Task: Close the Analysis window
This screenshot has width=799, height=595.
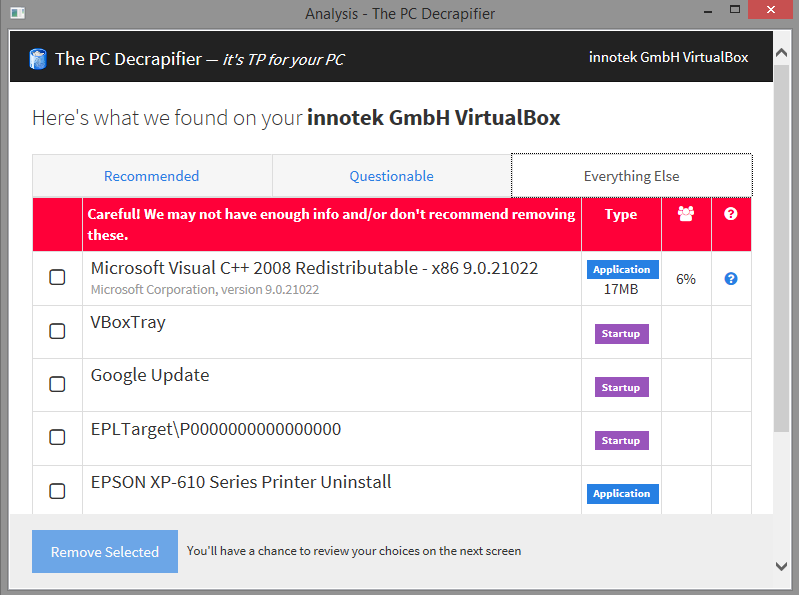Action: (x=771, y=10)
